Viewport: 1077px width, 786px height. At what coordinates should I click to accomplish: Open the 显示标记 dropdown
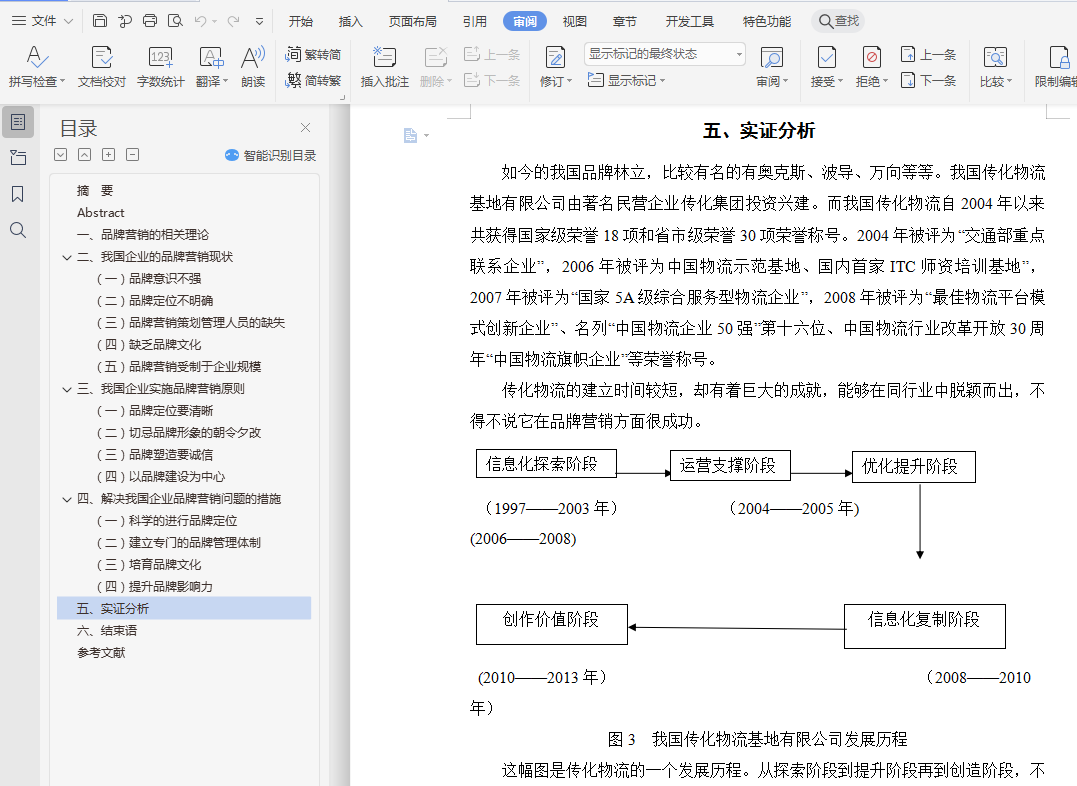[x=626, y=80]
